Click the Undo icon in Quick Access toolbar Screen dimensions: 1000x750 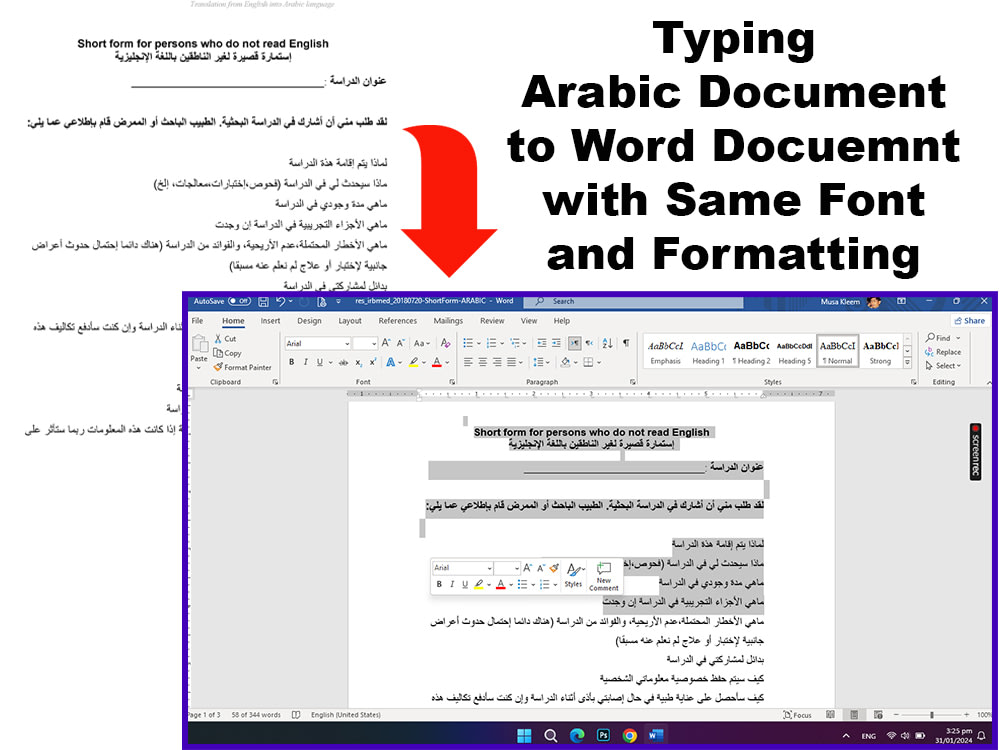[280, 302]
